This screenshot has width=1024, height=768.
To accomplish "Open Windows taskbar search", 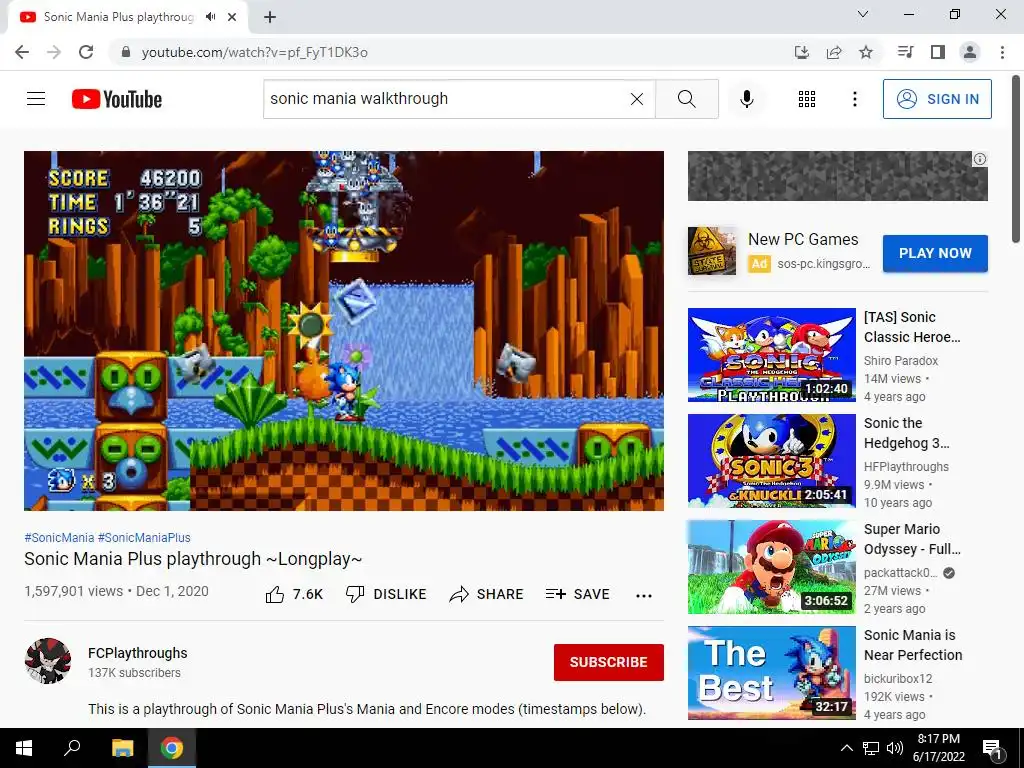I will (72, 748).
